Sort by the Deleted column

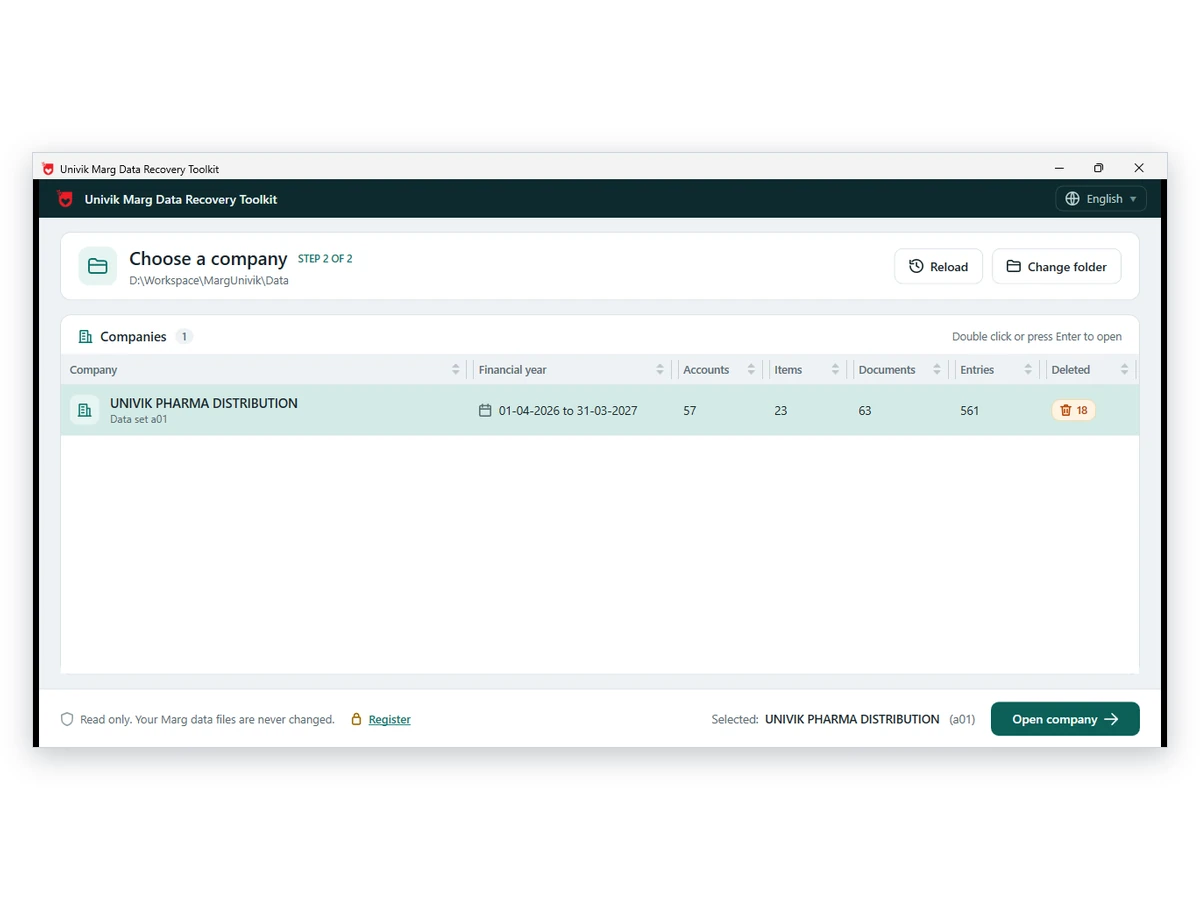click(x=1090, y=370)
